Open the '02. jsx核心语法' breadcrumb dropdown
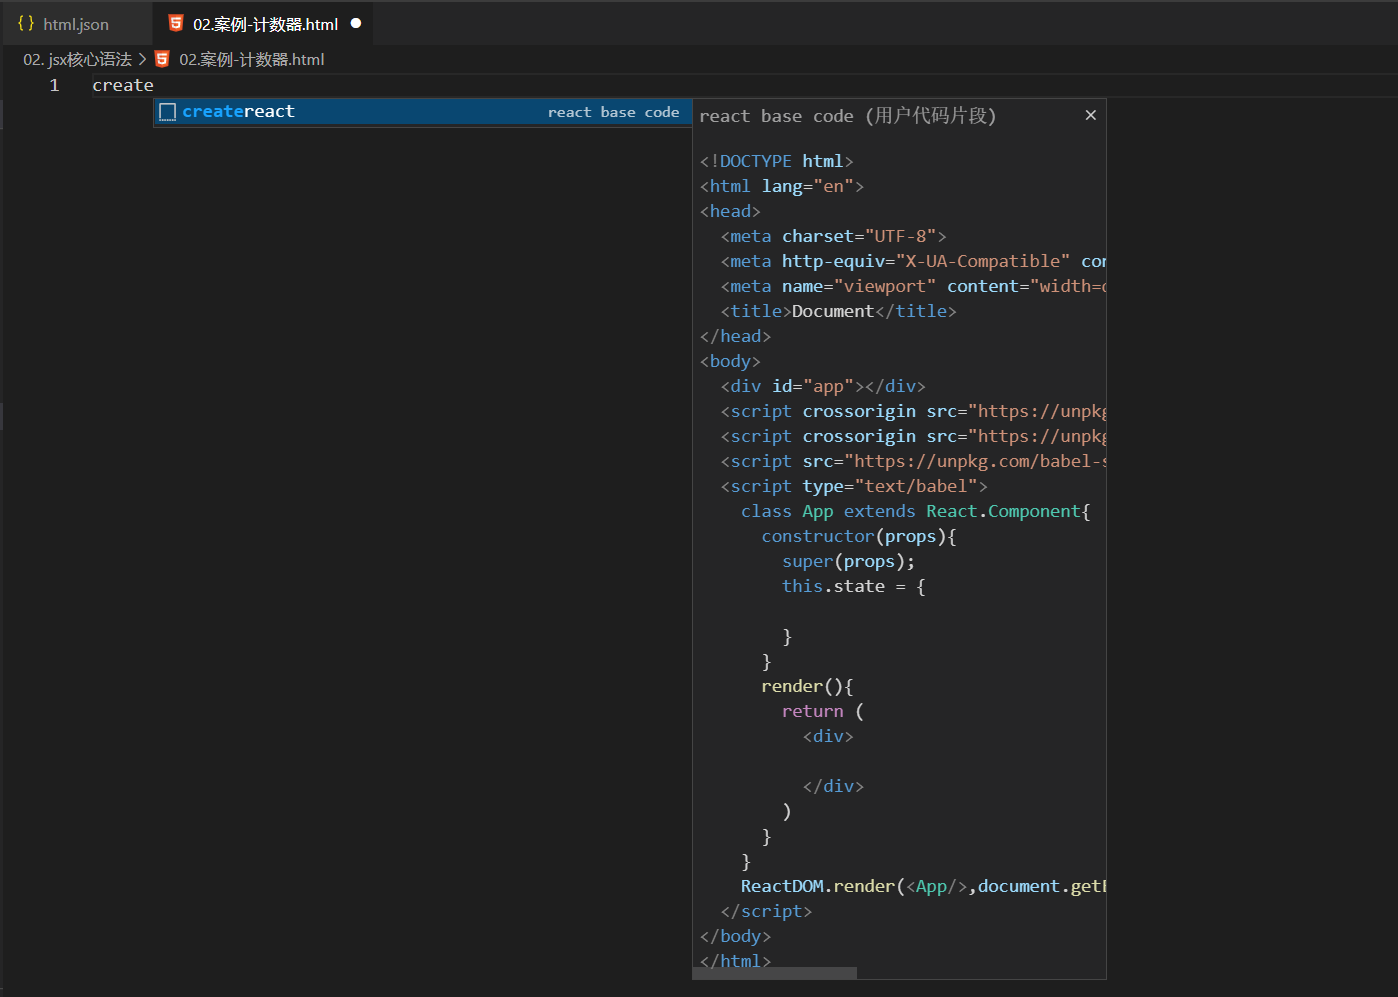The height and width of the screenshot is (997, 1398). click(77, 59)
